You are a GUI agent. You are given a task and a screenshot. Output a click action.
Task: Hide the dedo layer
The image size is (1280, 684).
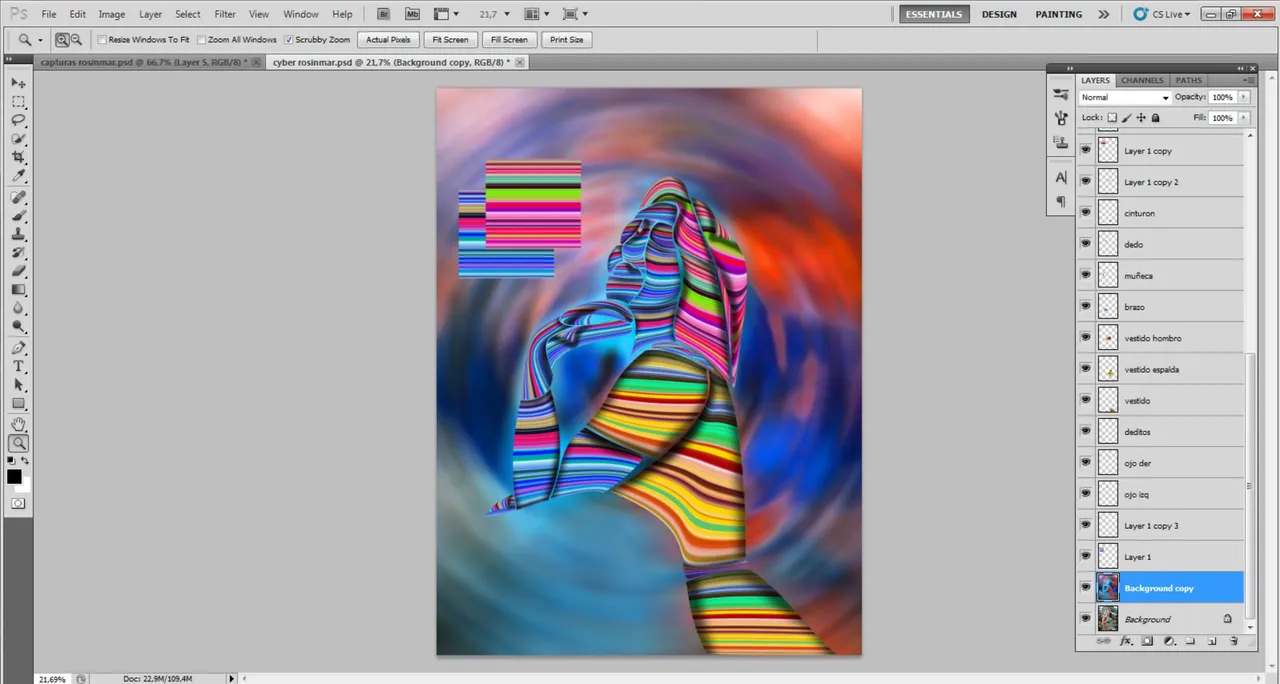[1086, 244]
